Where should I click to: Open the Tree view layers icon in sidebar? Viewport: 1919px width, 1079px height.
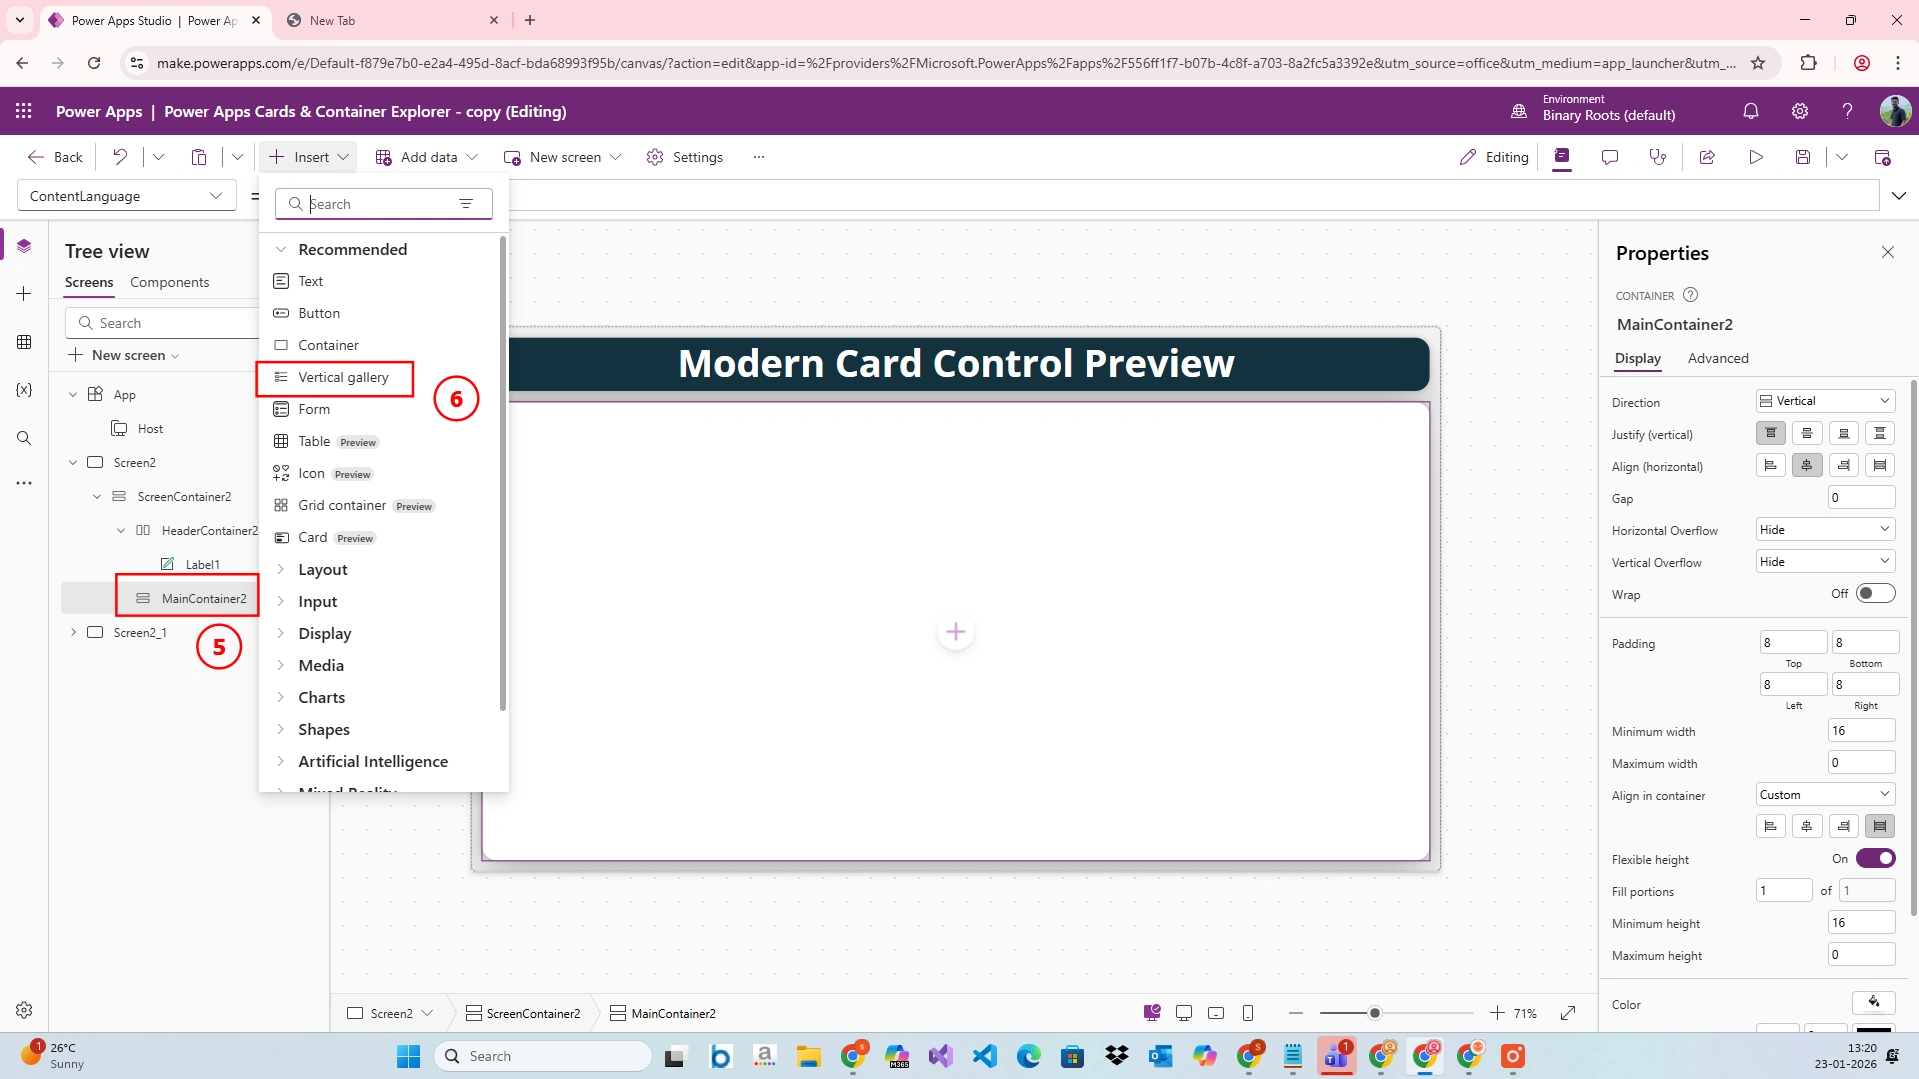[x=24, y=246]
